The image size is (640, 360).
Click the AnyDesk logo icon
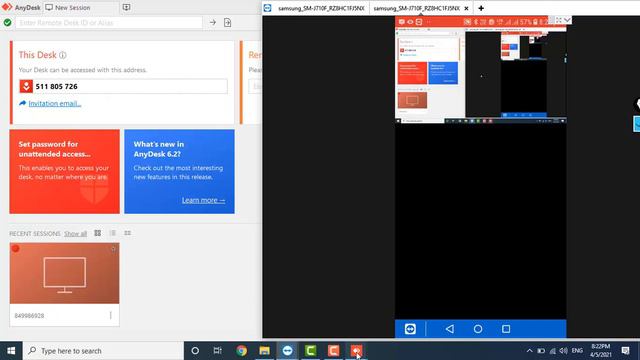7,7
